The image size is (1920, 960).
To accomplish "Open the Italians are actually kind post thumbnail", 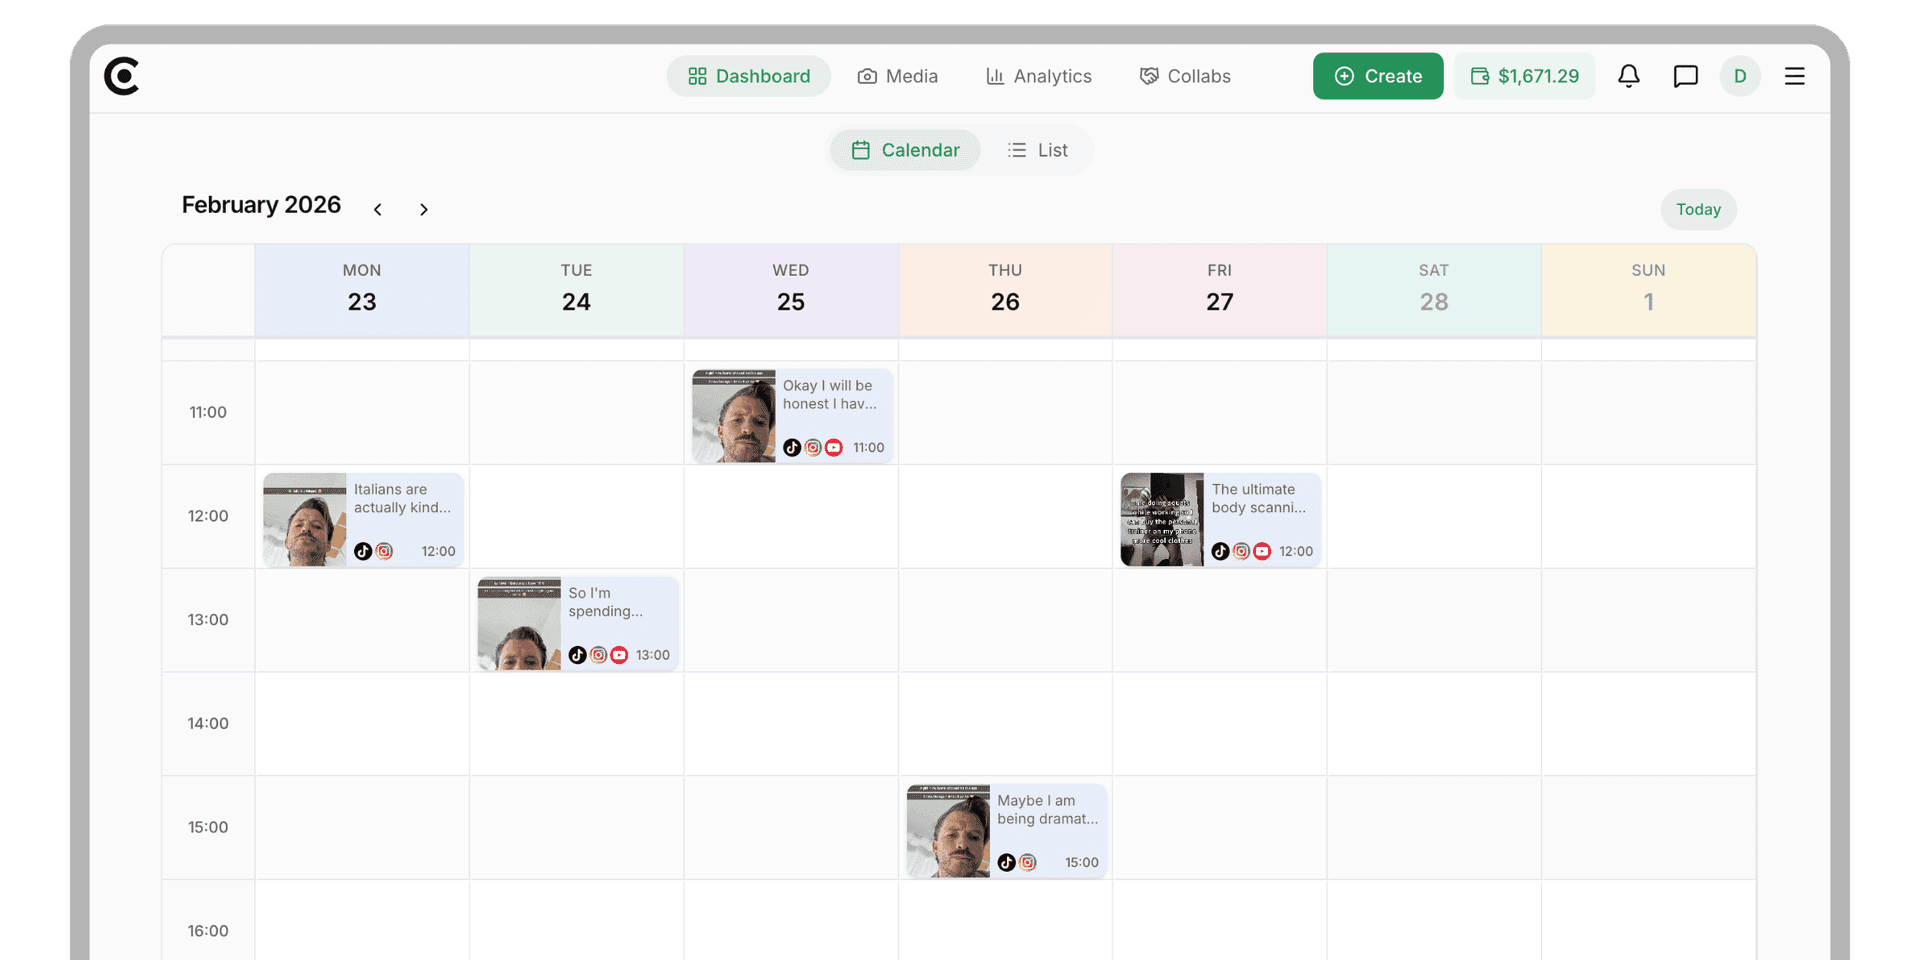I will tap(304, 518).
